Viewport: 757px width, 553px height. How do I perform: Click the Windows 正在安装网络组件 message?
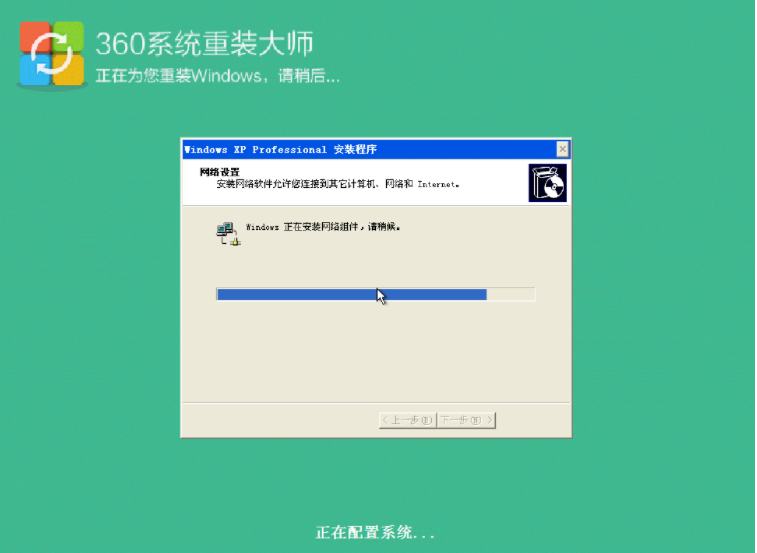pyautogui.click(x=323, y=227)
